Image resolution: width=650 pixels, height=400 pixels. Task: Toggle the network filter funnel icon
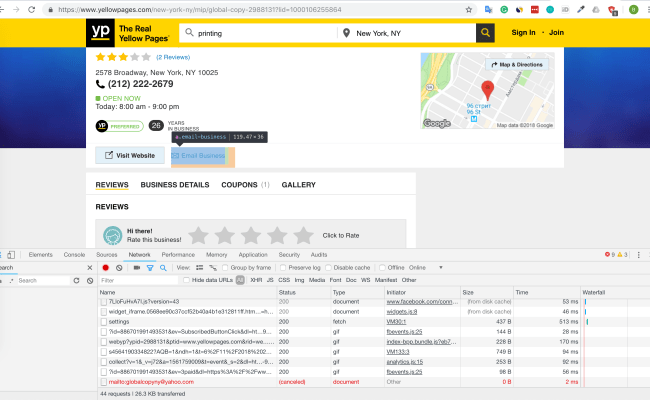(150, 268)
